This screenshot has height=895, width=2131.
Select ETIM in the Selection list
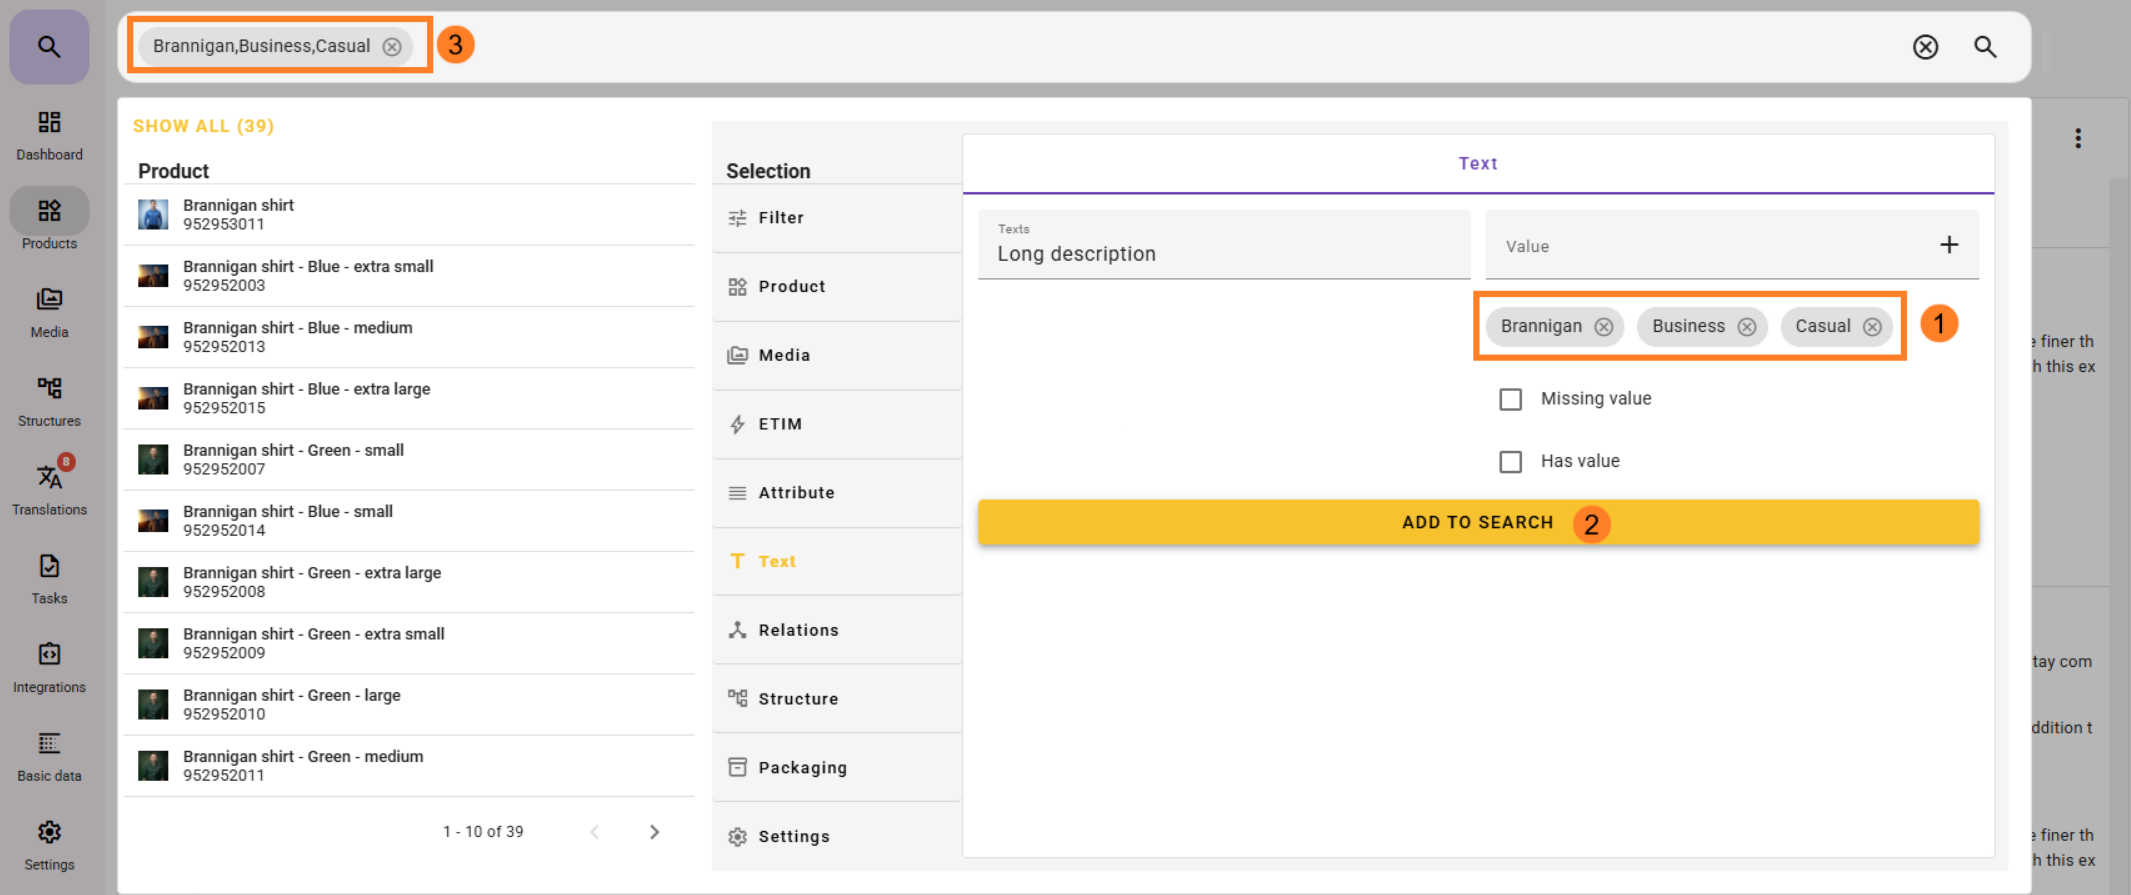779,424
